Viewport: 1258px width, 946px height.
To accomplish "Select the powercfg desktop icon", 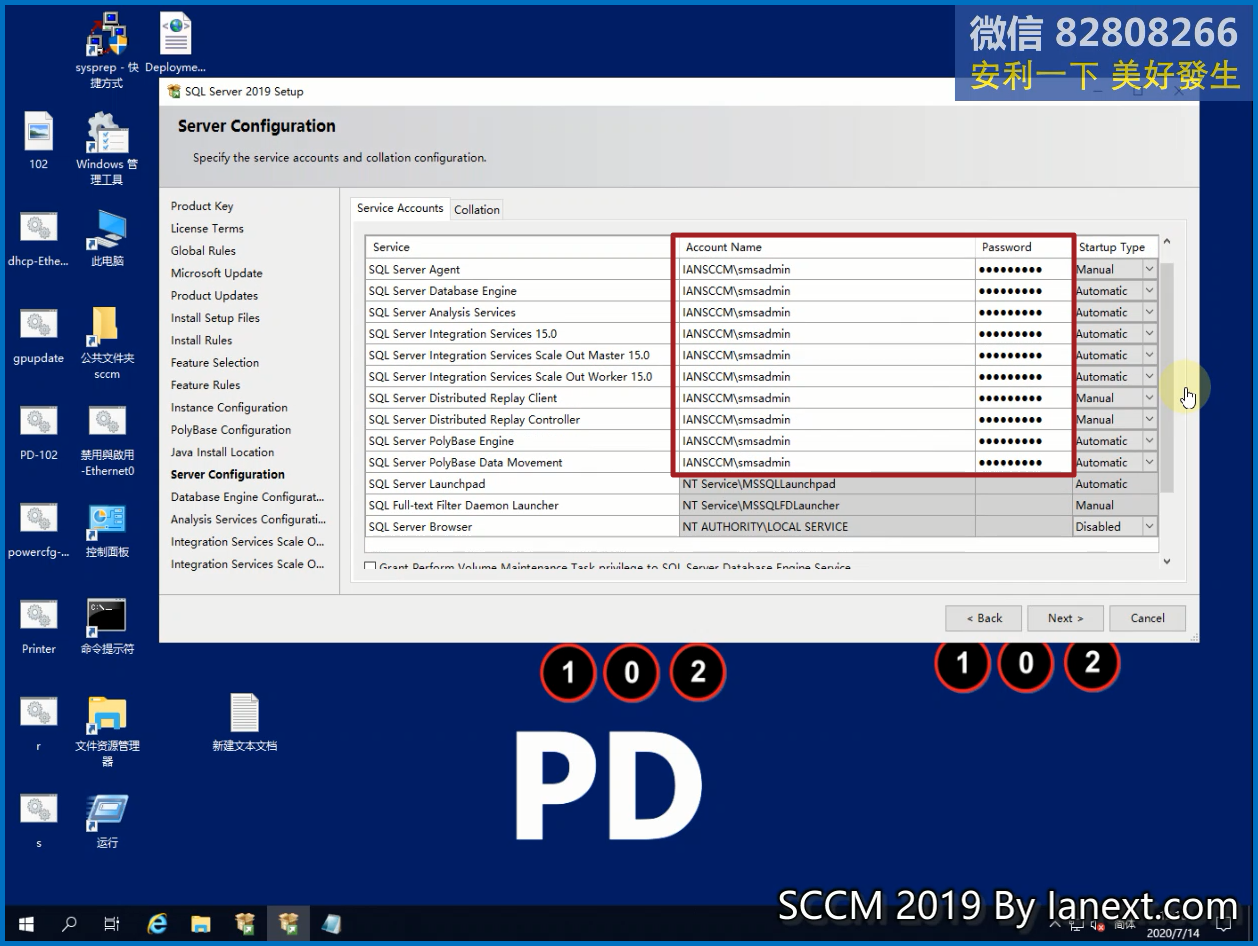I will pos(38,529).
